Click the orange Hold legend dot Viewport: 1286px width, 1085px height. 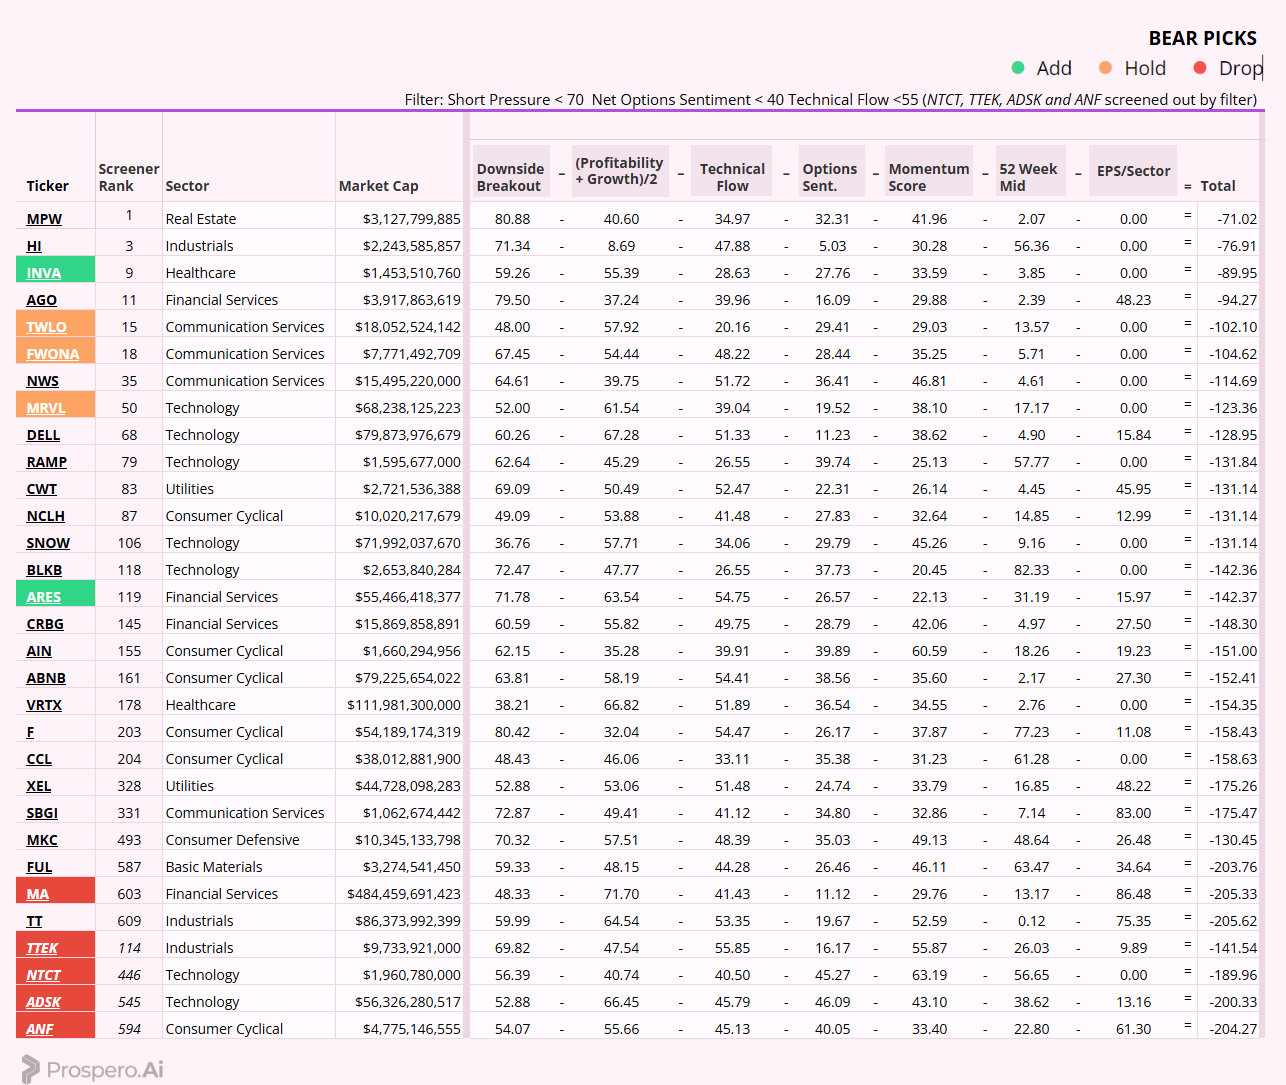click(x=1105, y=68)
